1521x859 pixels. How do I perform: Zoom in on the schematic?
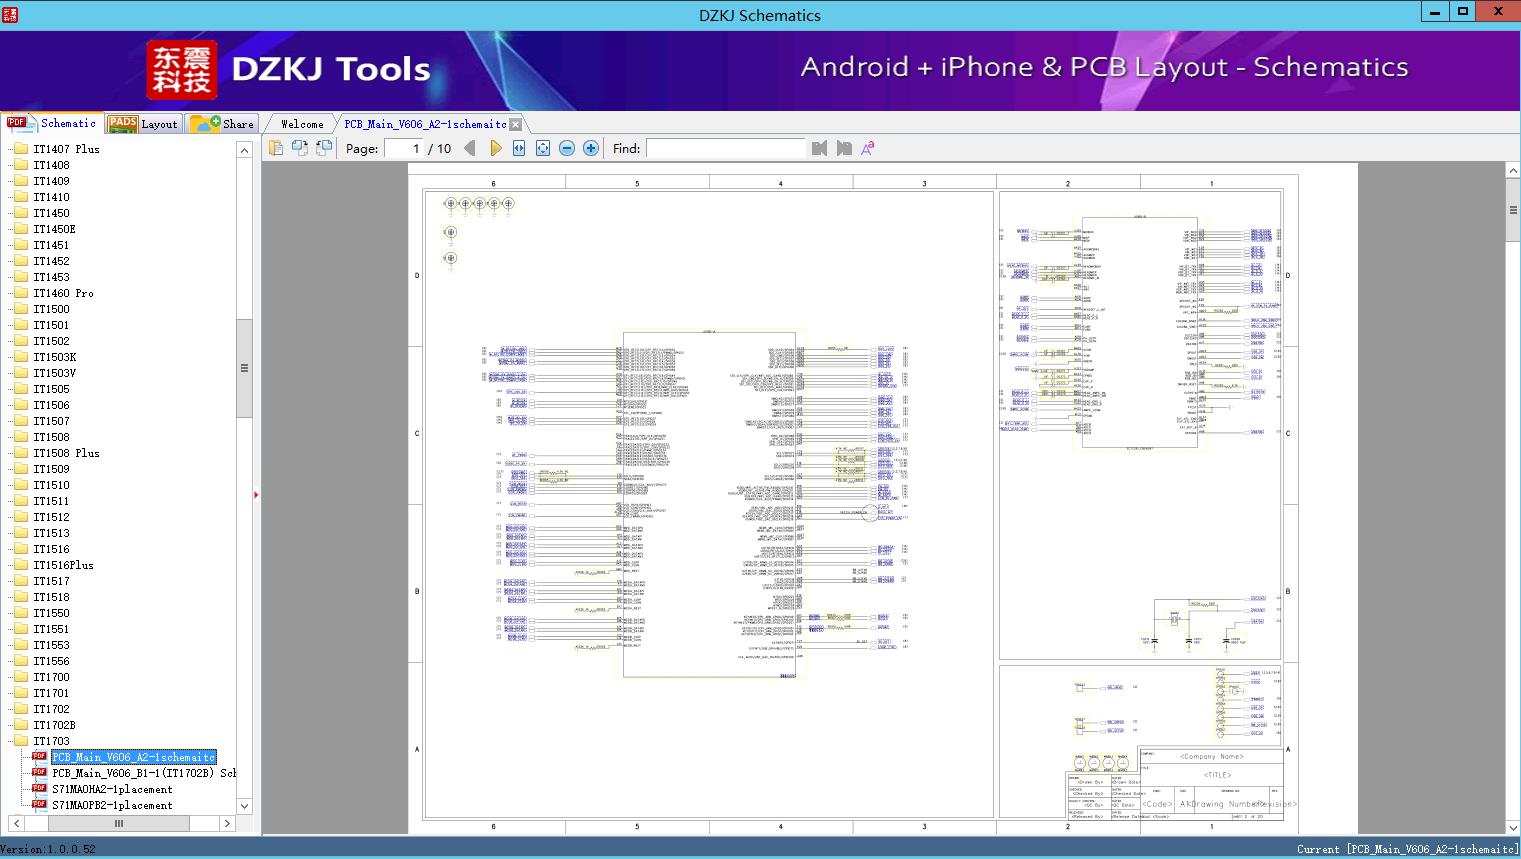click(x=591, y=148)
